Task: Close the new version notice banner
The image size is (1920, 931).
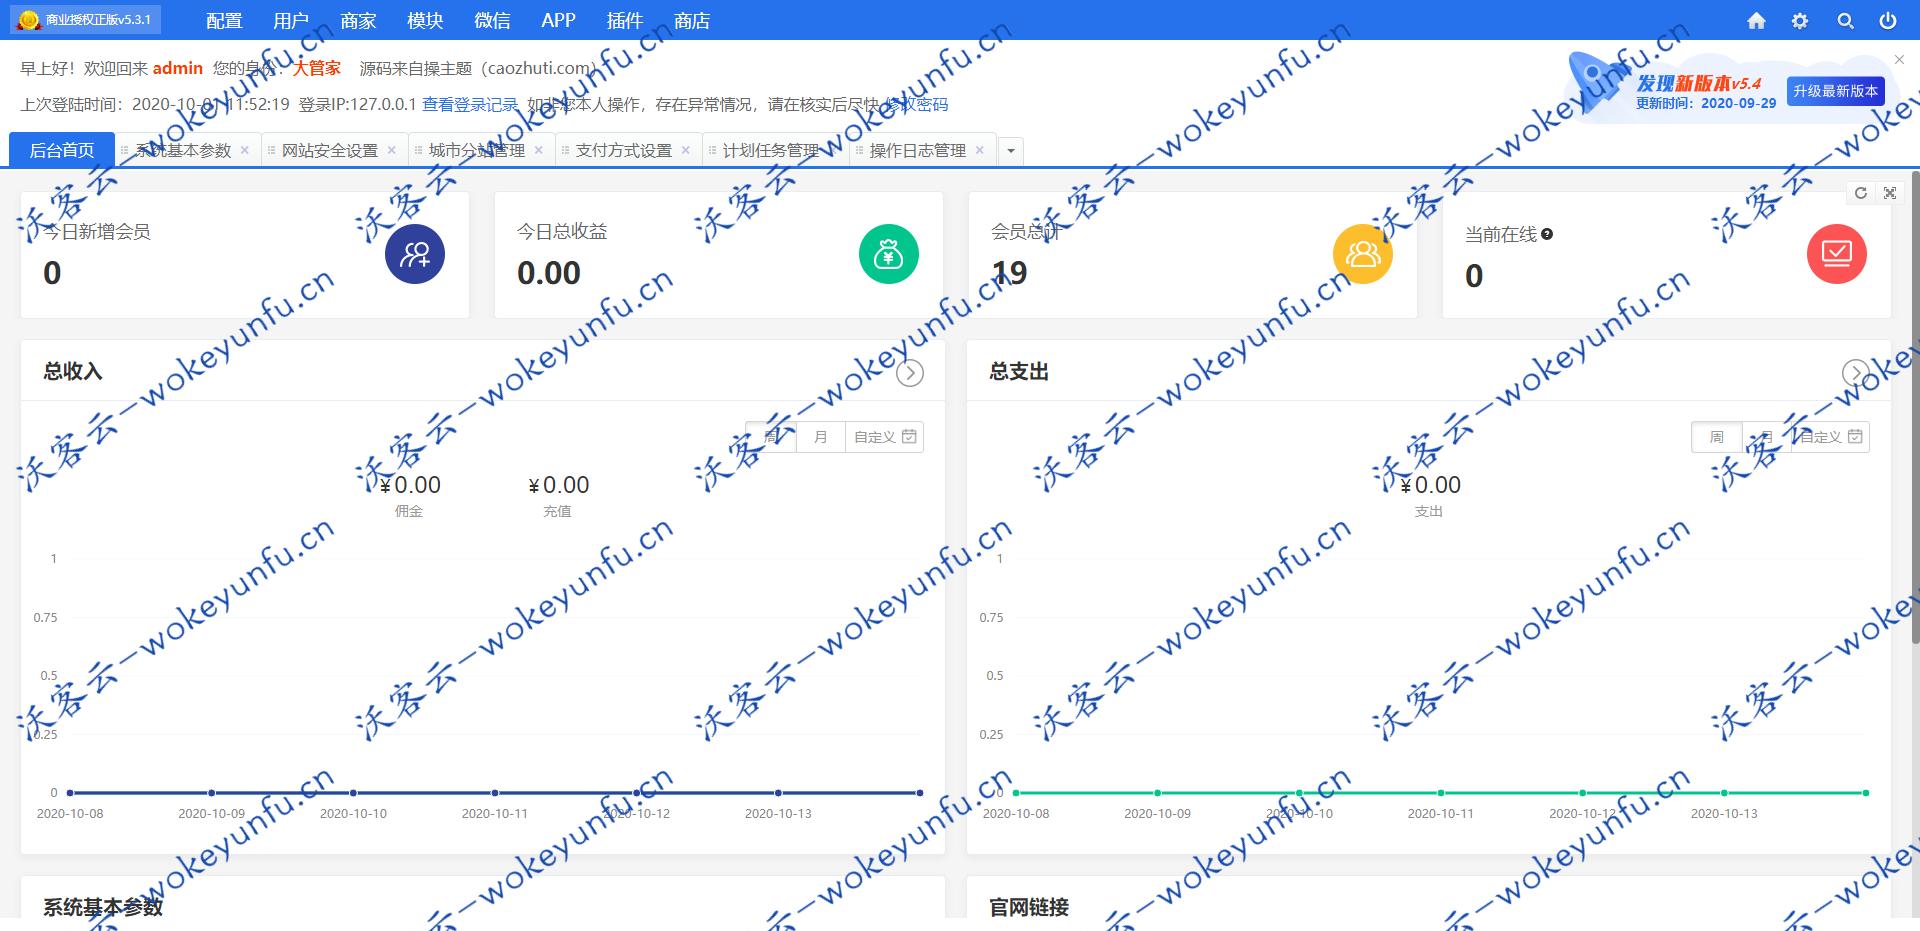Action: tap(1899, 59)
